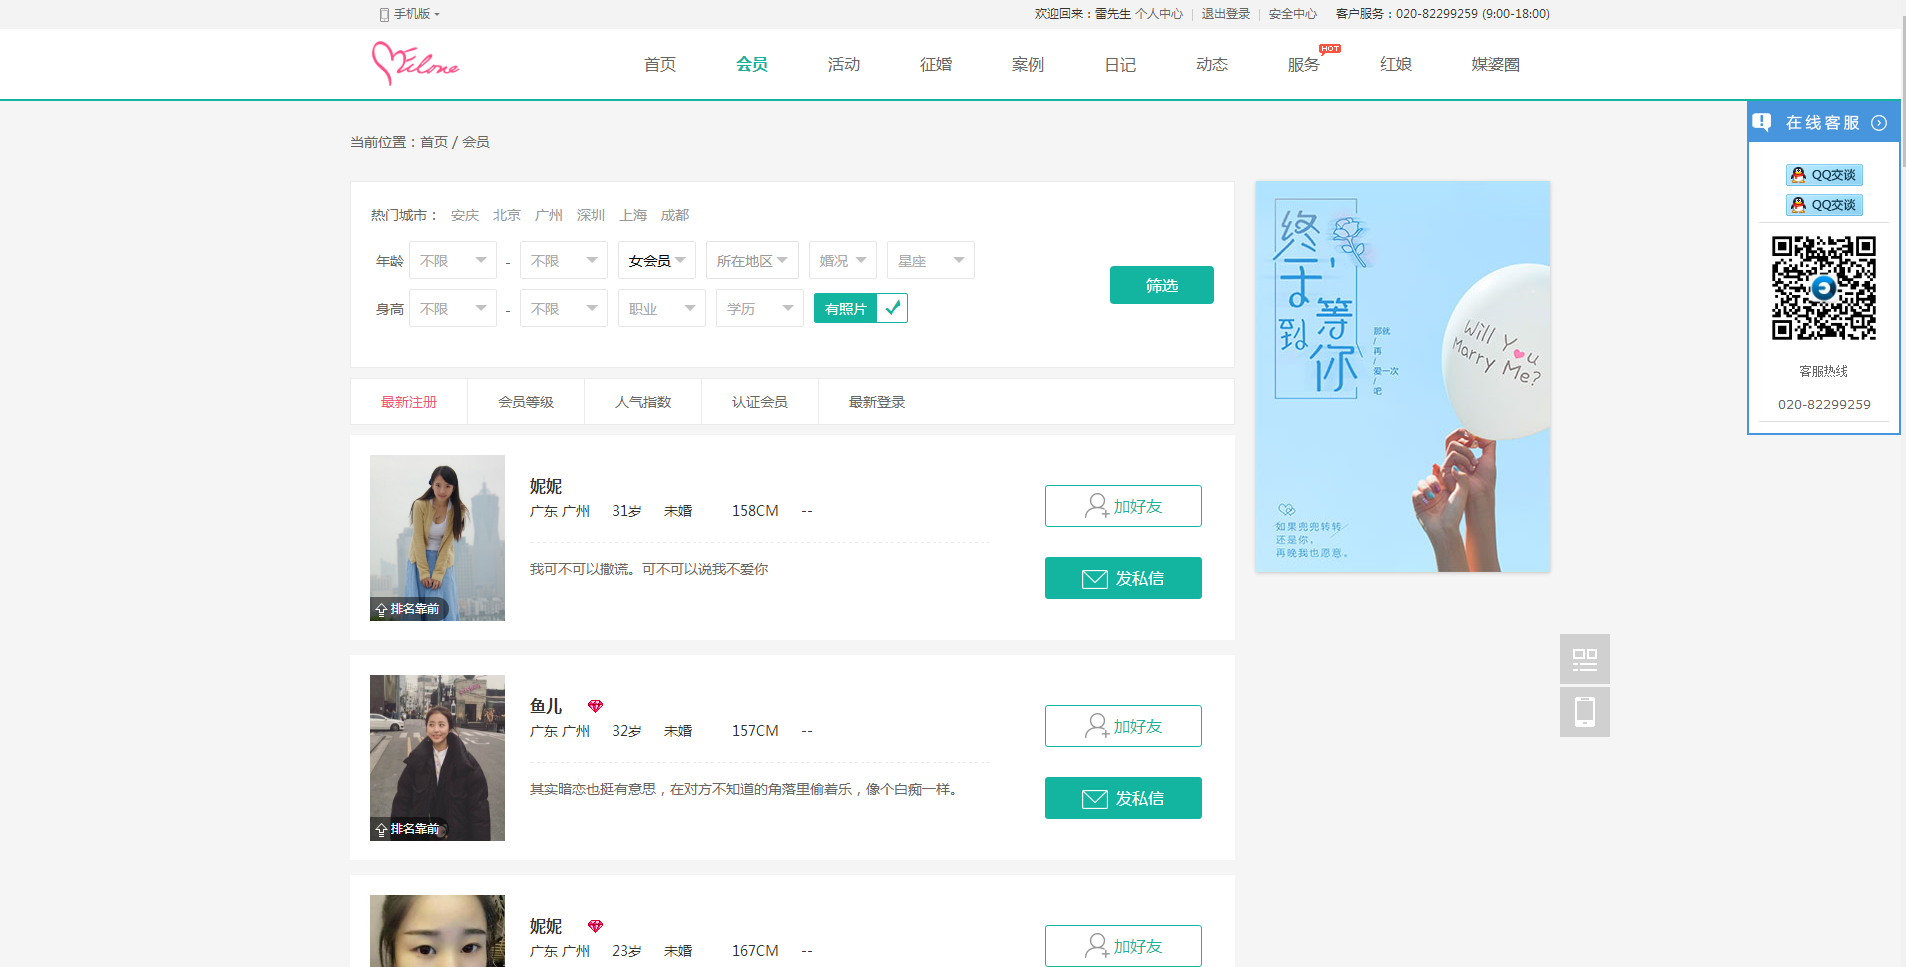This screenshot has height=967, width=1906.
Task: Open 服务 in the main navigation
Action: (x=1304, y=64)
